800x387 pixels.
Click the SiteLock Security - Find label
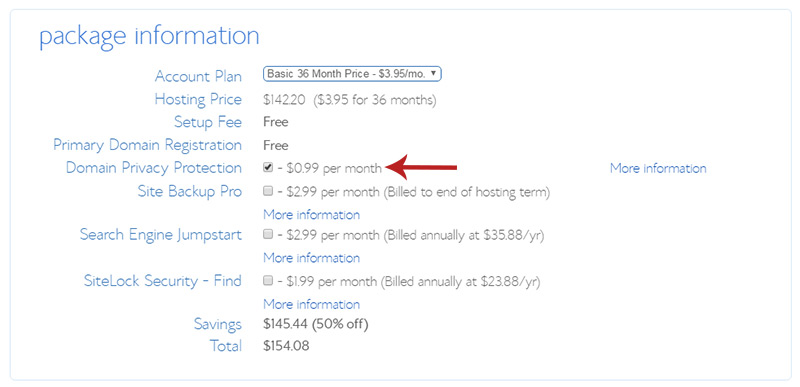coord(163,280)
